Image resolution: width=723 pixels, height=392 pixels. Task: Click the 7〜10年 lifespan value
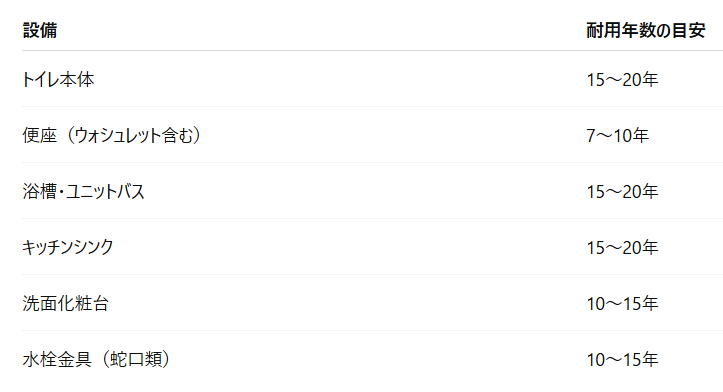pos(617,136)
